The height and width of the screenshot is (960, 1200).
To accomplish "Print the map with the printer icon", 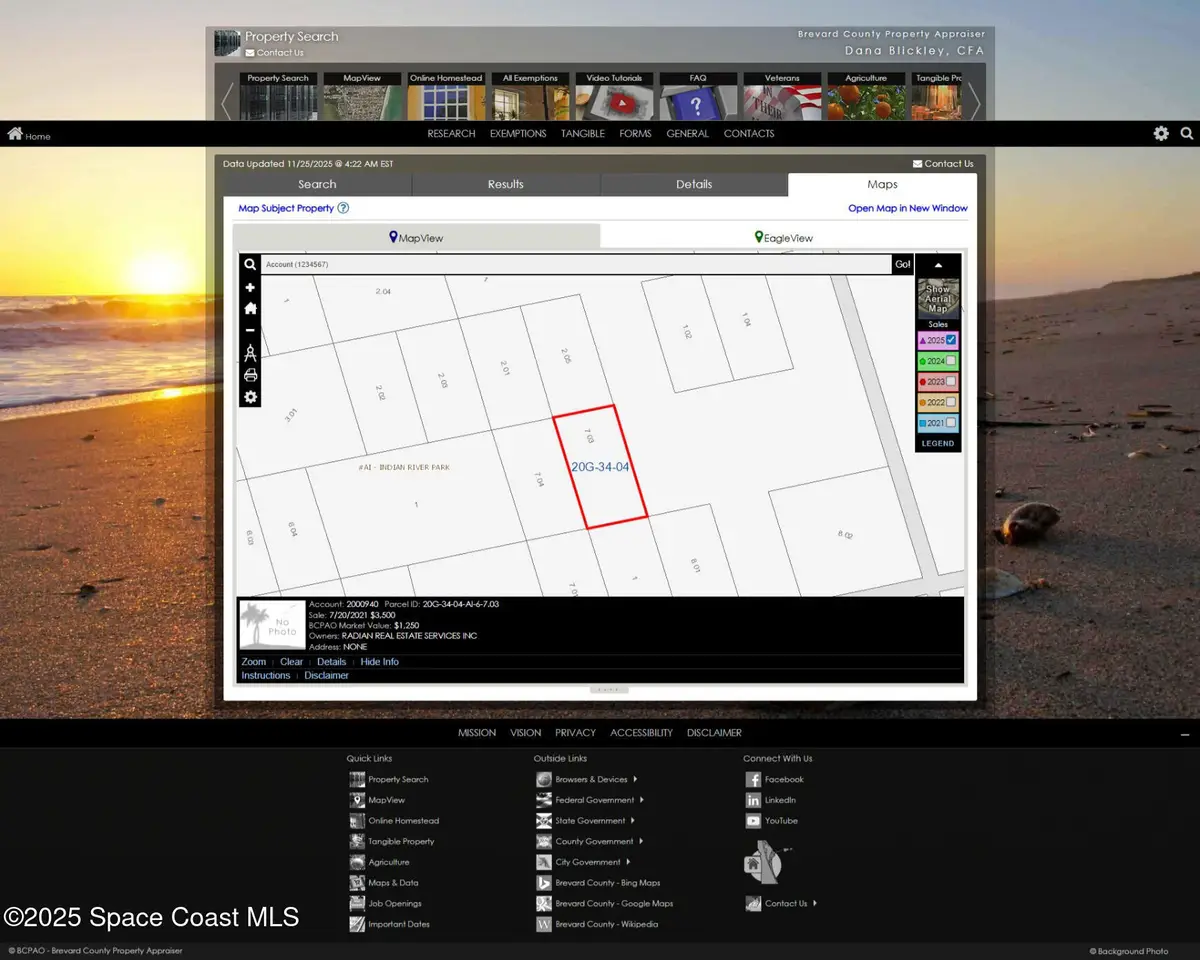I will point(249,375).
